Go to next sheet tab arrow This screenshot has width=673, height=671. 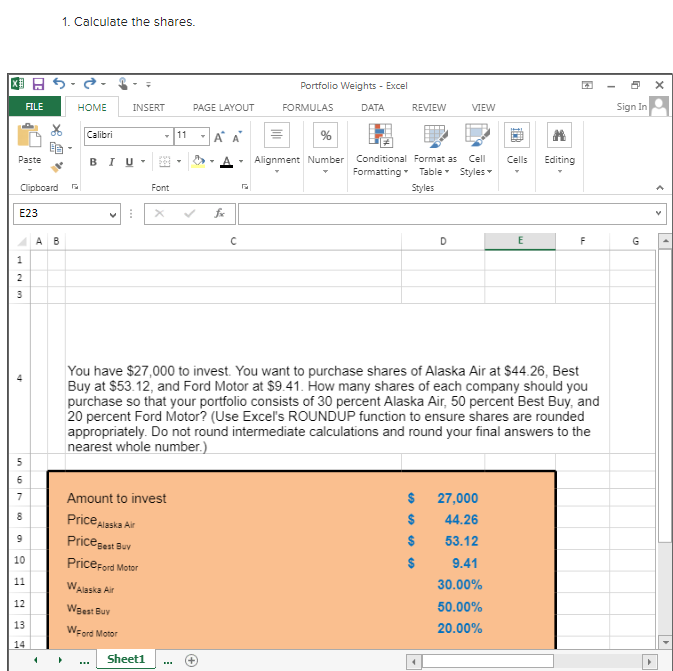click(x=60, y=660)
